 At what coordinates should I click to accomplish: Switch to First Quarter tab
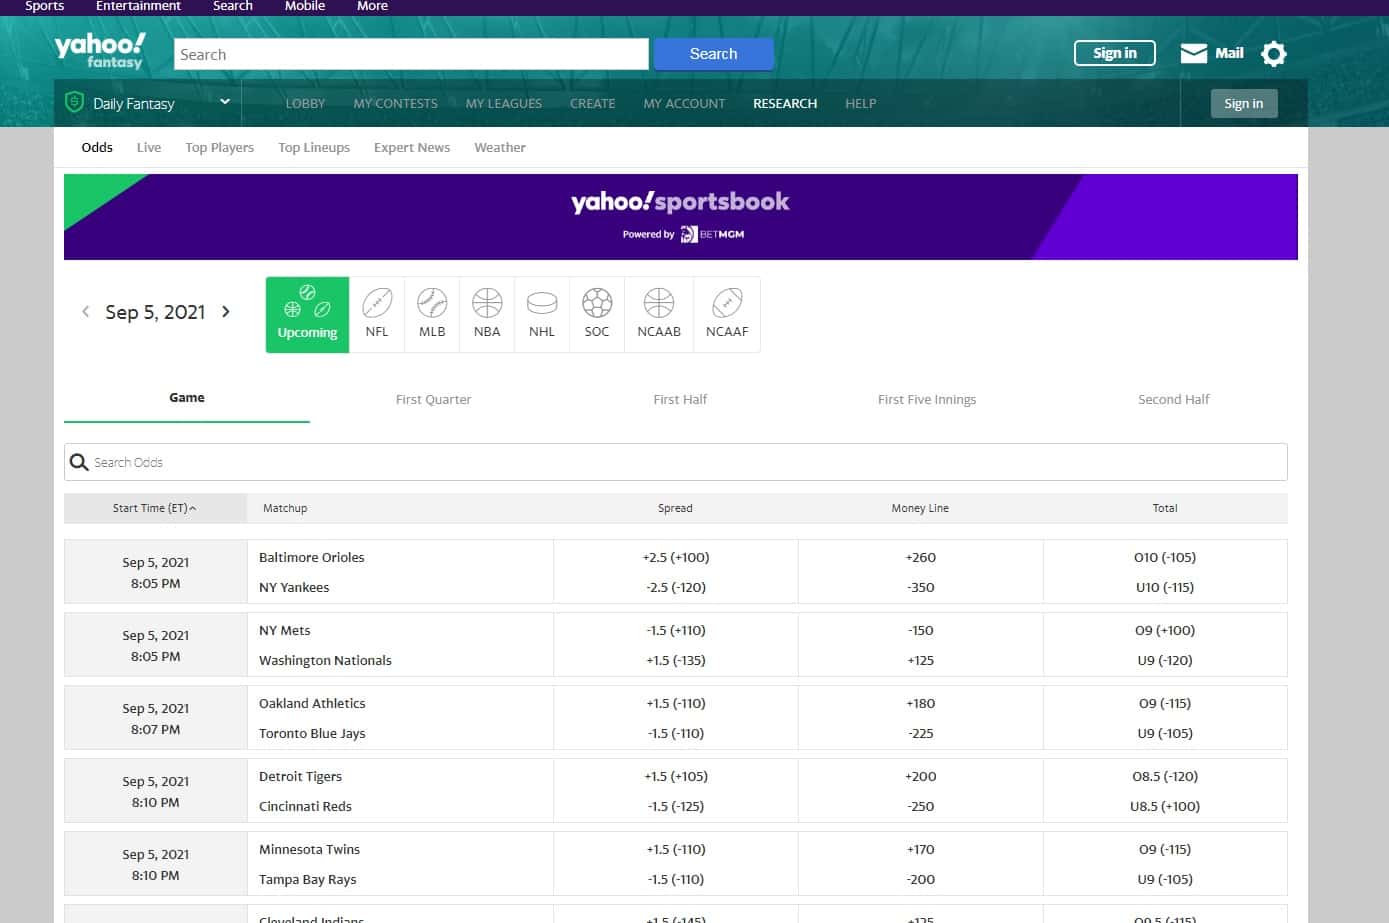tap(433, 399)
